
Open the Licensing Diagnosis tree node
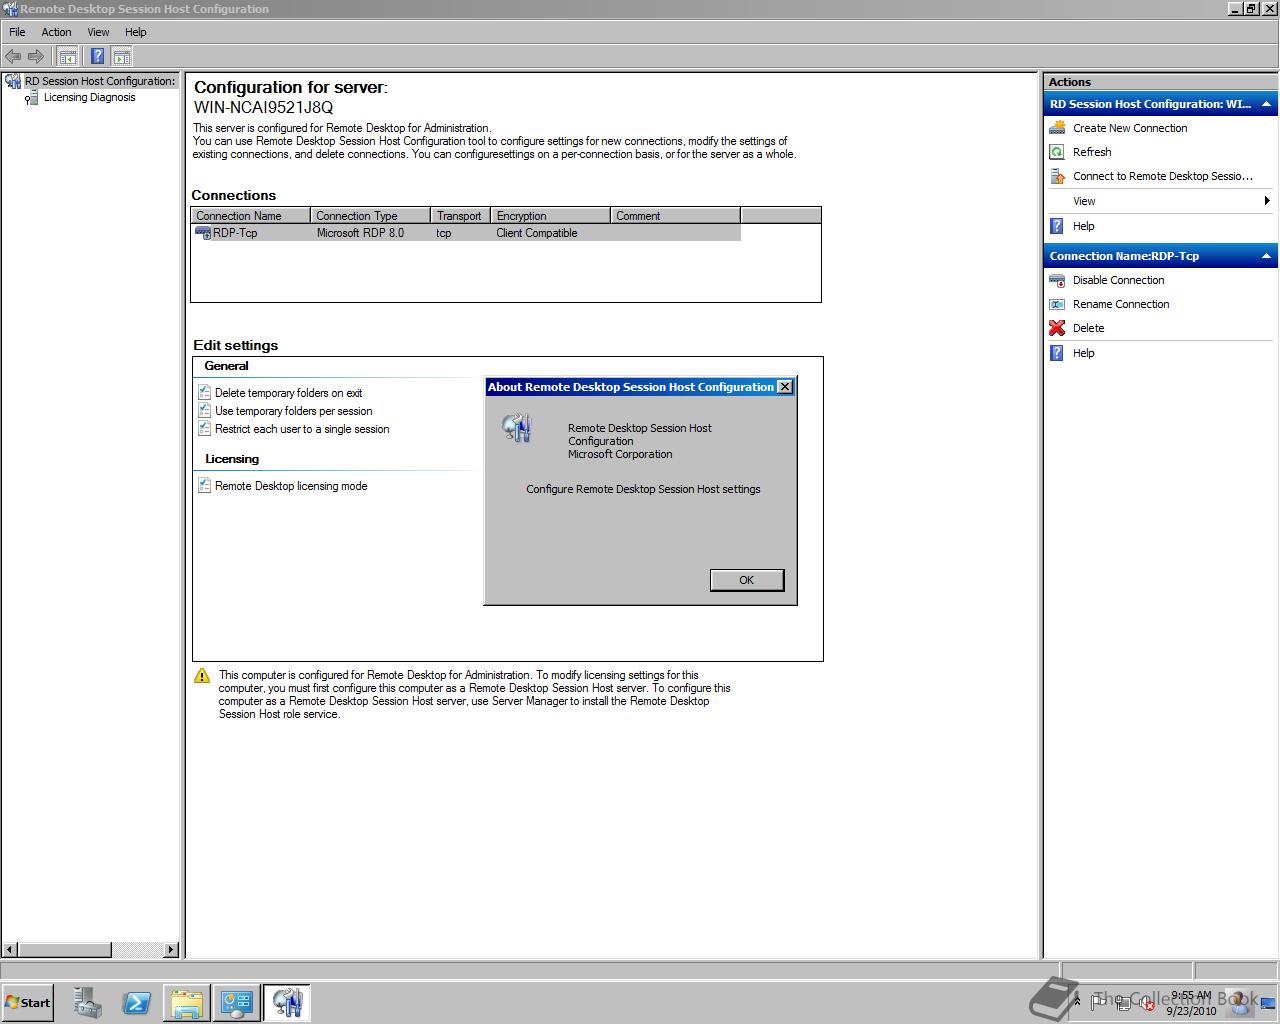89,97
